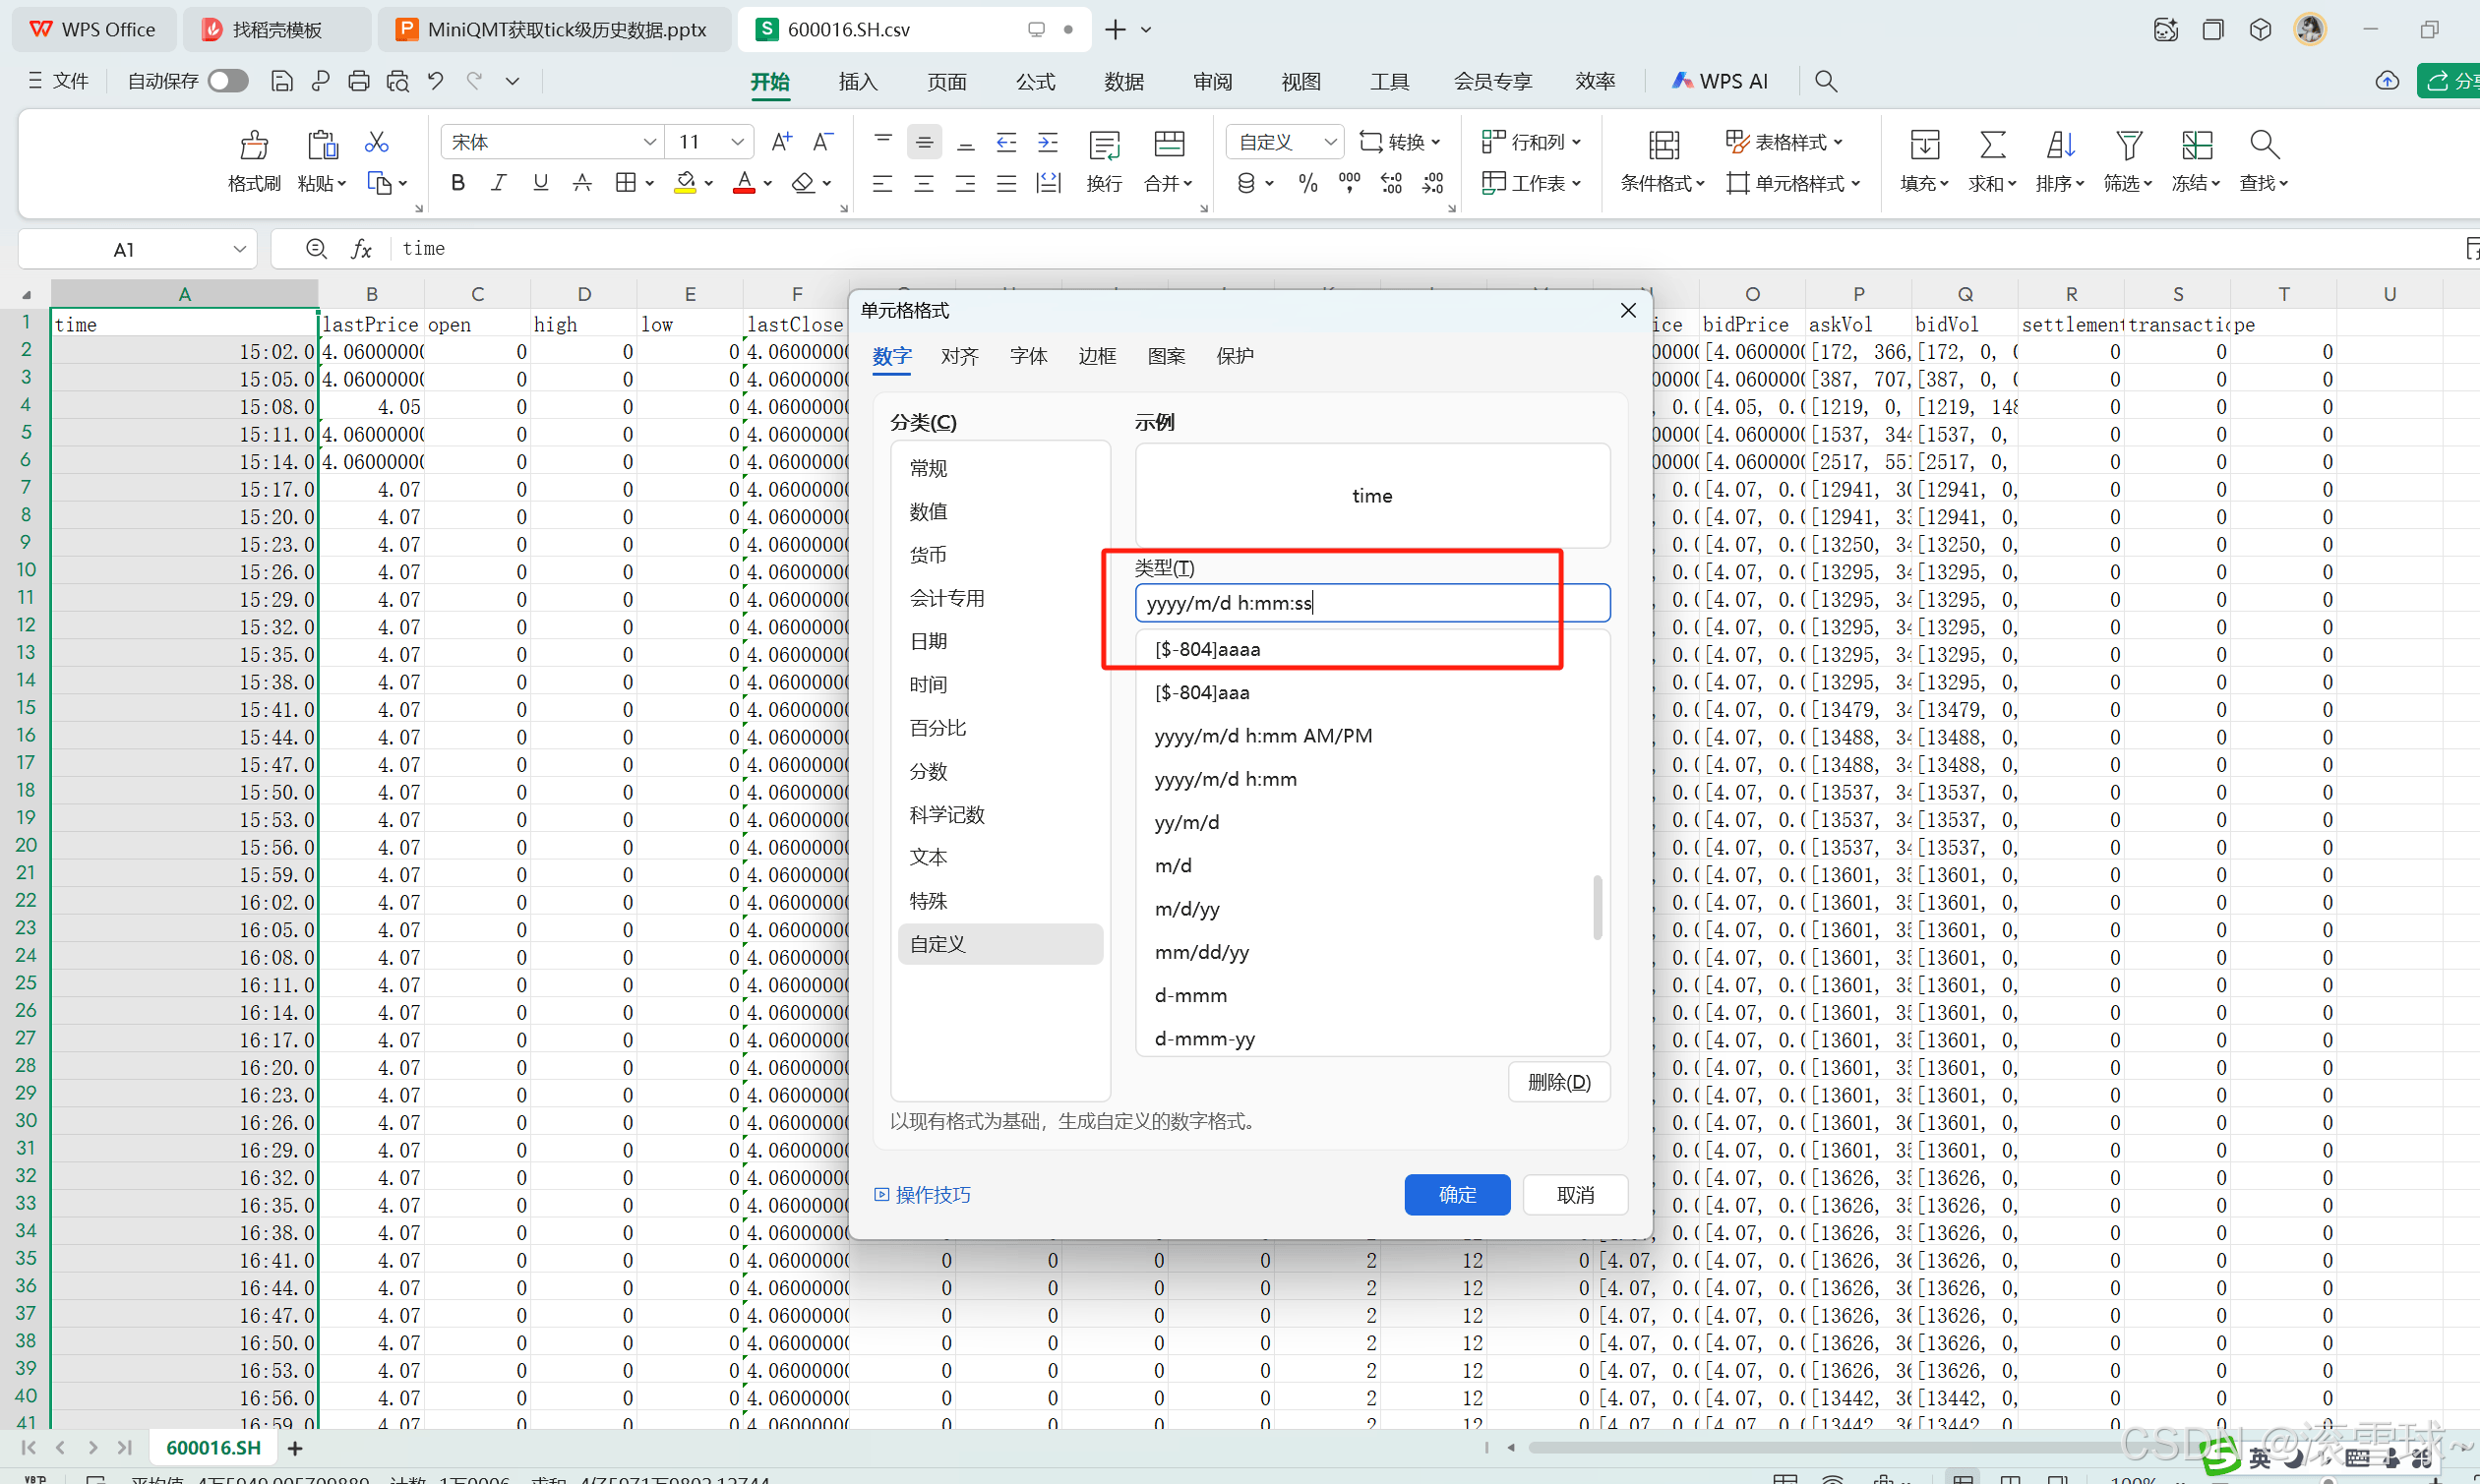Image resolution: width=2480 pixels, height=1484 pixels.
Task: Click the Undo arrow icon
Action: 436,81
